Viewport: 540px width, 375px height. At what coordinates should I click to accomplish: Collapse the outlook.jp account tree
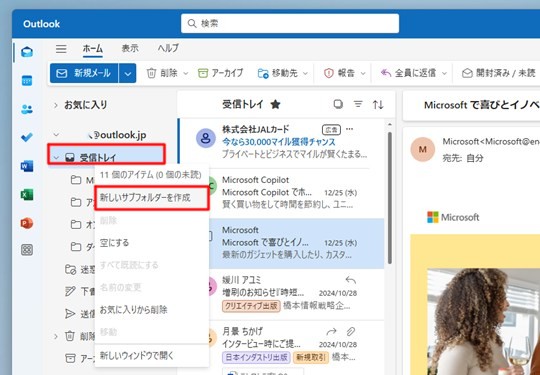pyautogui.click(x=56, y=135)
